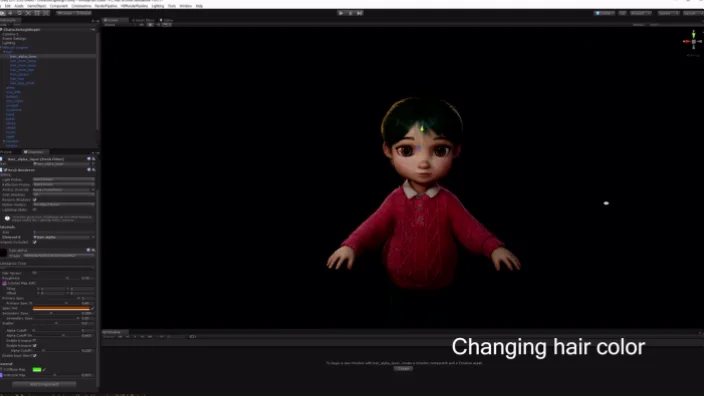Open the Light Probes dropdown
The height and width of the screenshot is (397, 704).
[64, 180]
